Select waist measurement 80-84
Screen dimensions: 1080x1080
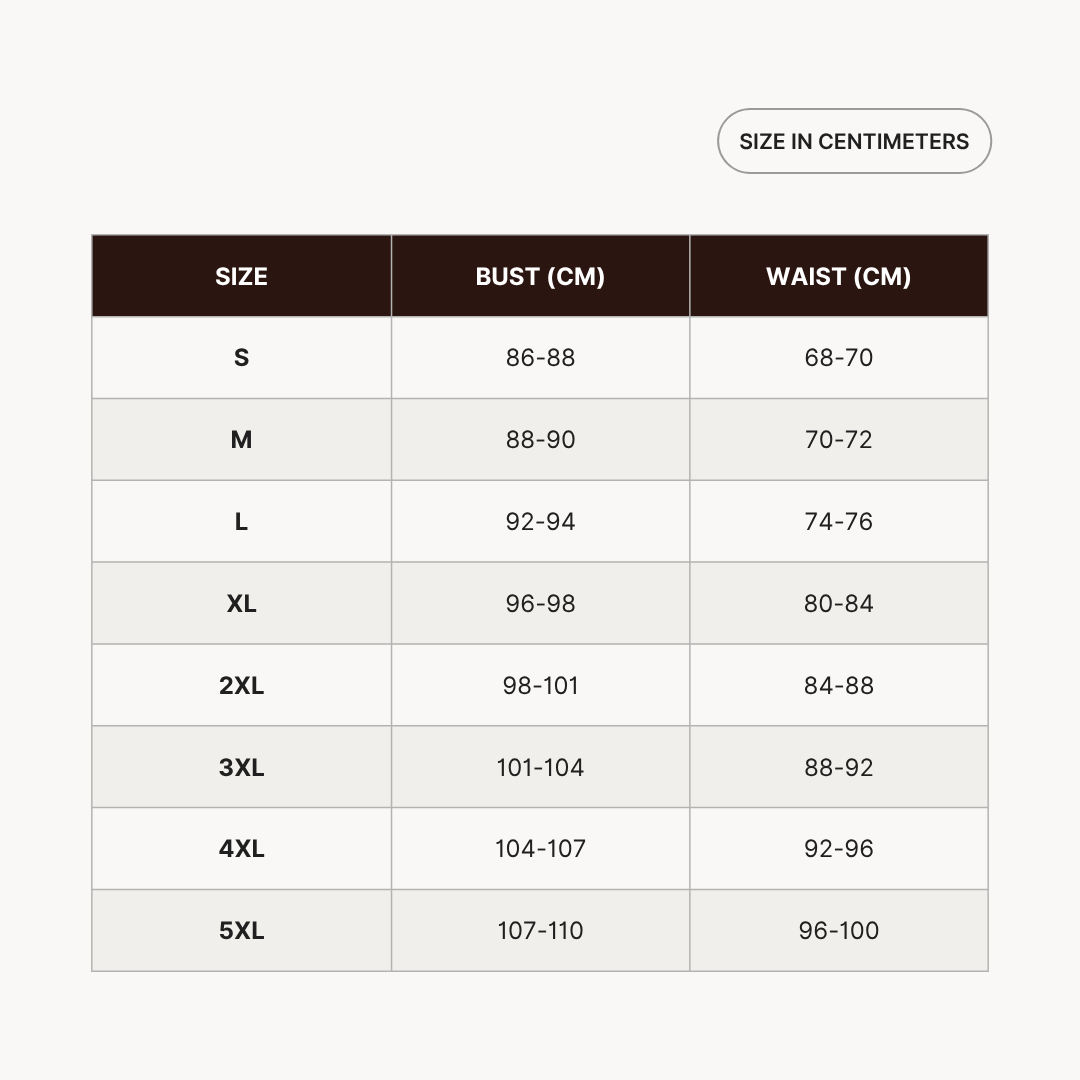click(838, 604)
